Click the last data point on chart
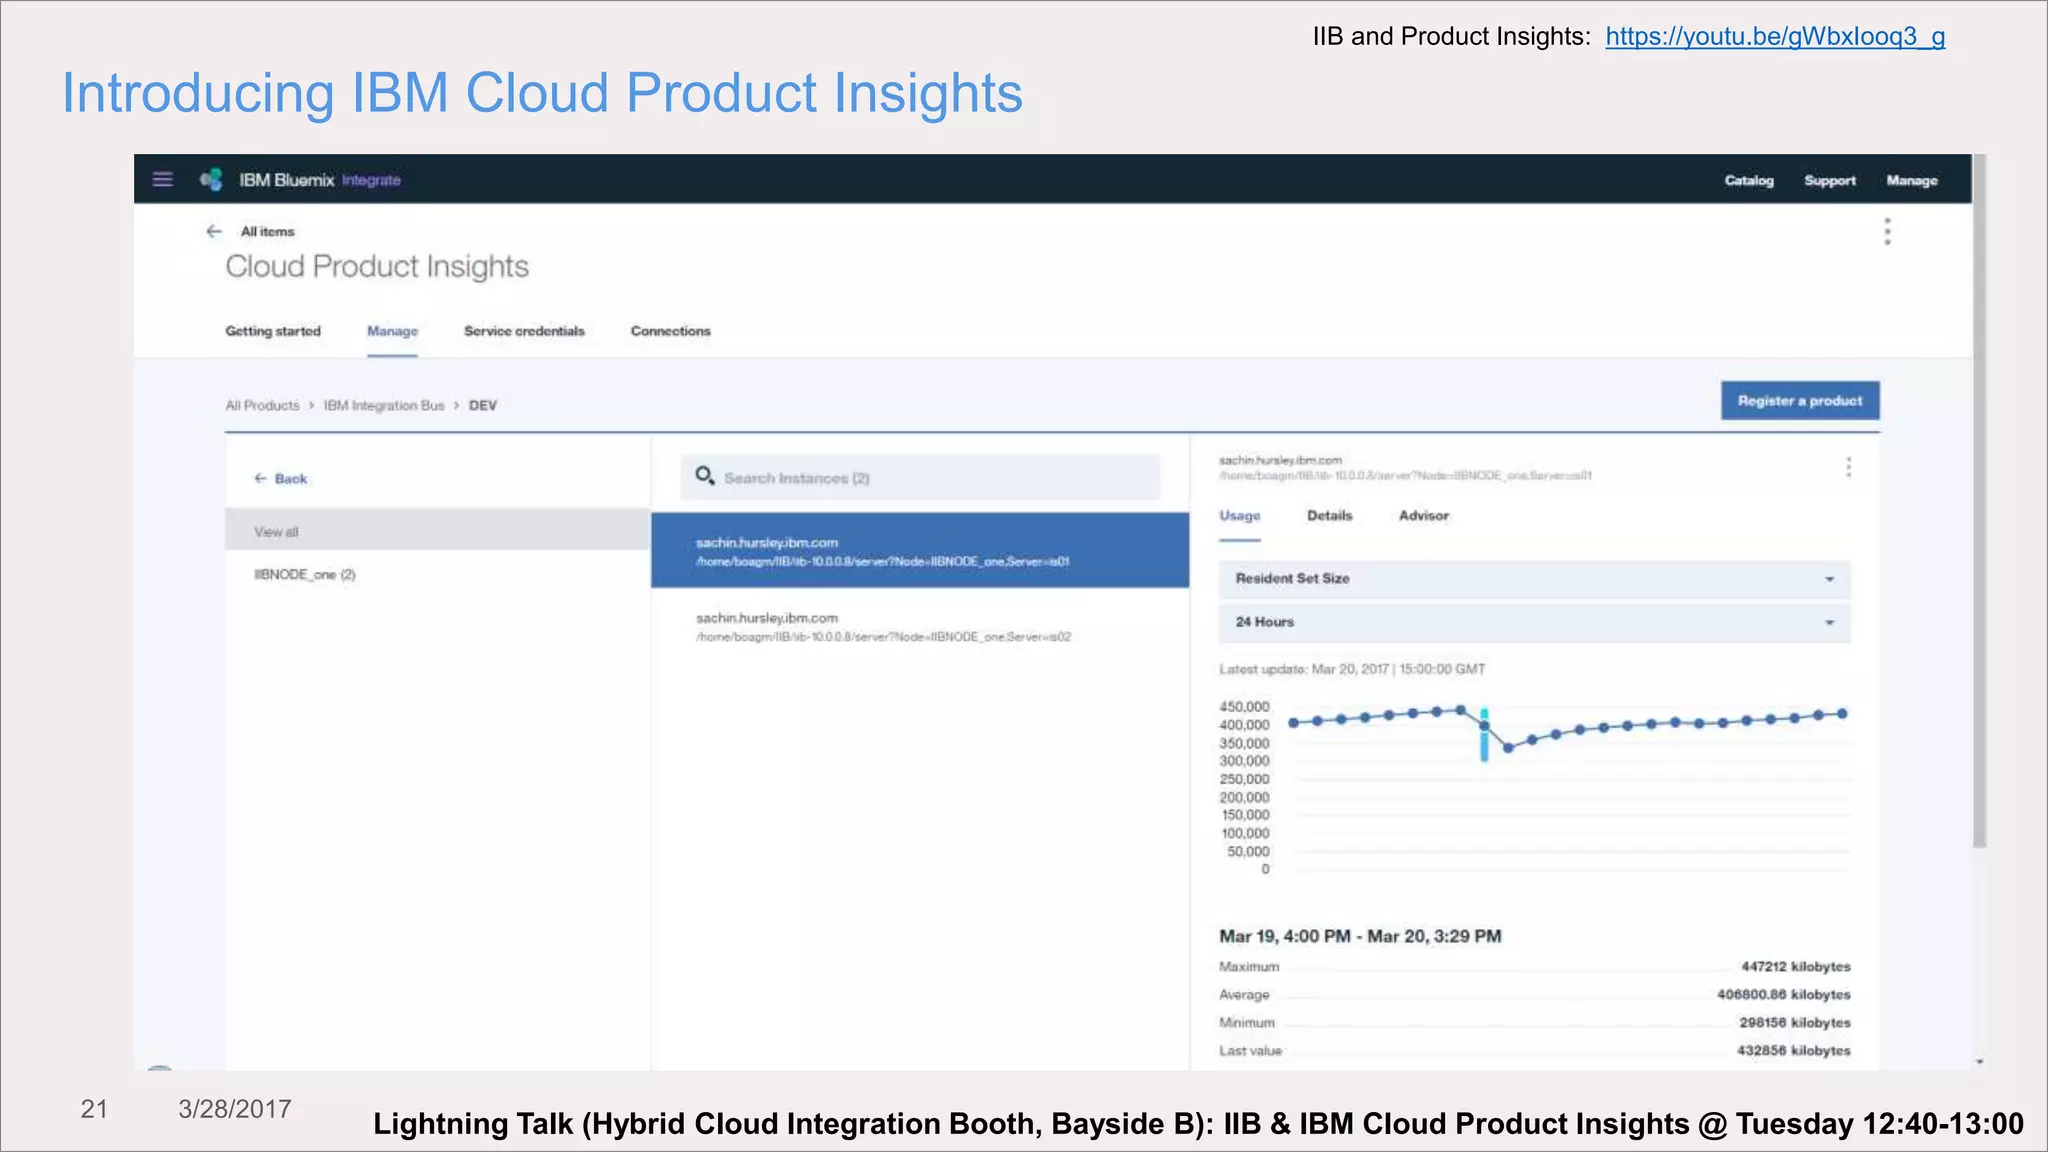2048x1152 pixels. [1842, 714]
